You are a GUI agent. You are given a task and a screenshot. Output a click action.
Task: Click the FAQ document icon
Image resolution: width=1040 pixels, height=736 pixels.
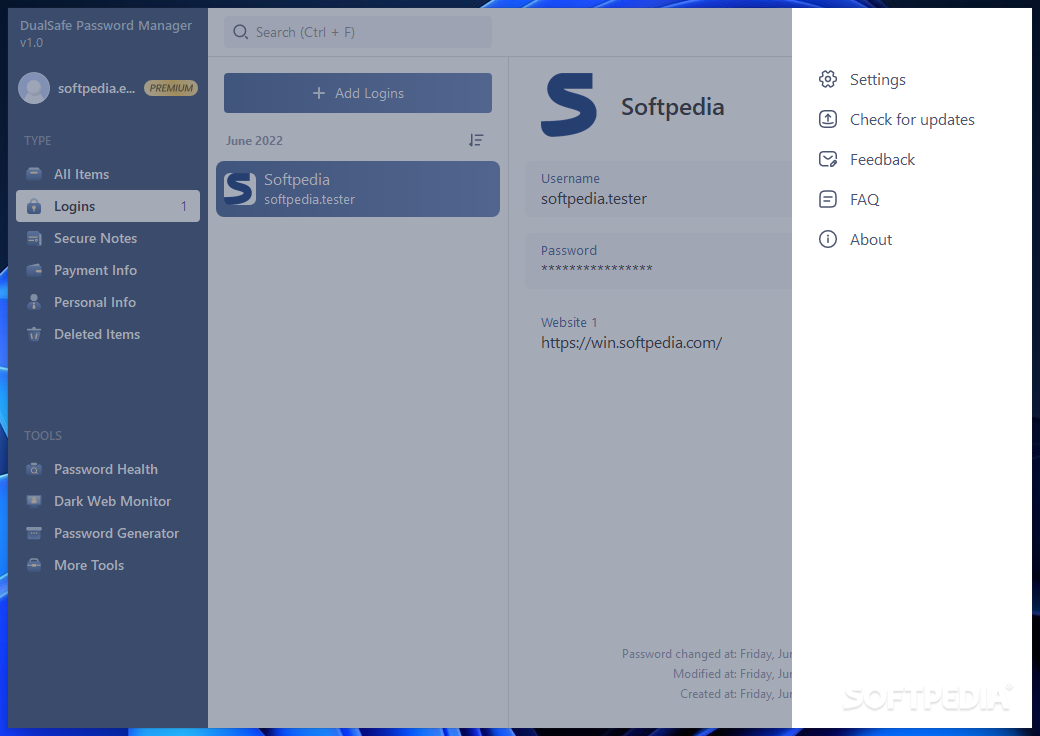click(x=828, y=199)
